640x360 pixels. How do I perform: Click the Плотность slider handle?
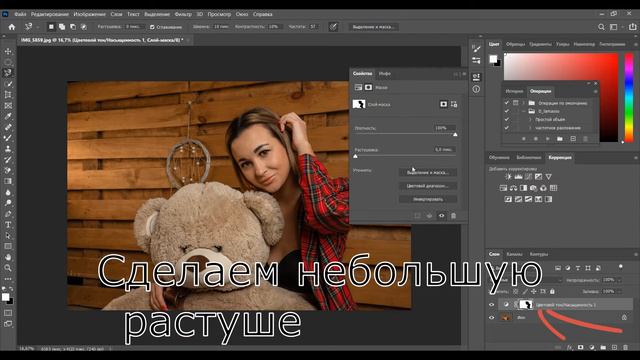(x=455, y=134)
